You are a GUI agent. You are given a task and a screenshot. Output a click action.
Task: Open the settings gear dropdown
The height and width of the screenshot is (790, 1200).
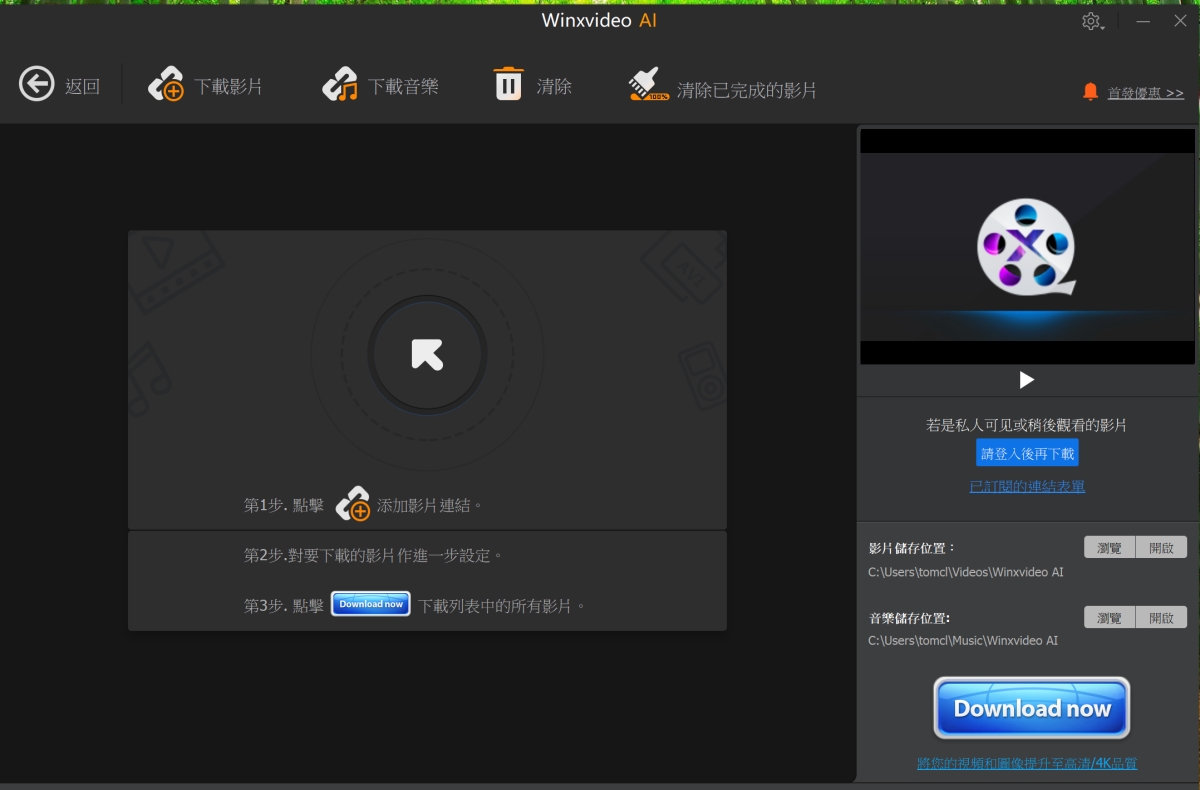coord(1092,21)
